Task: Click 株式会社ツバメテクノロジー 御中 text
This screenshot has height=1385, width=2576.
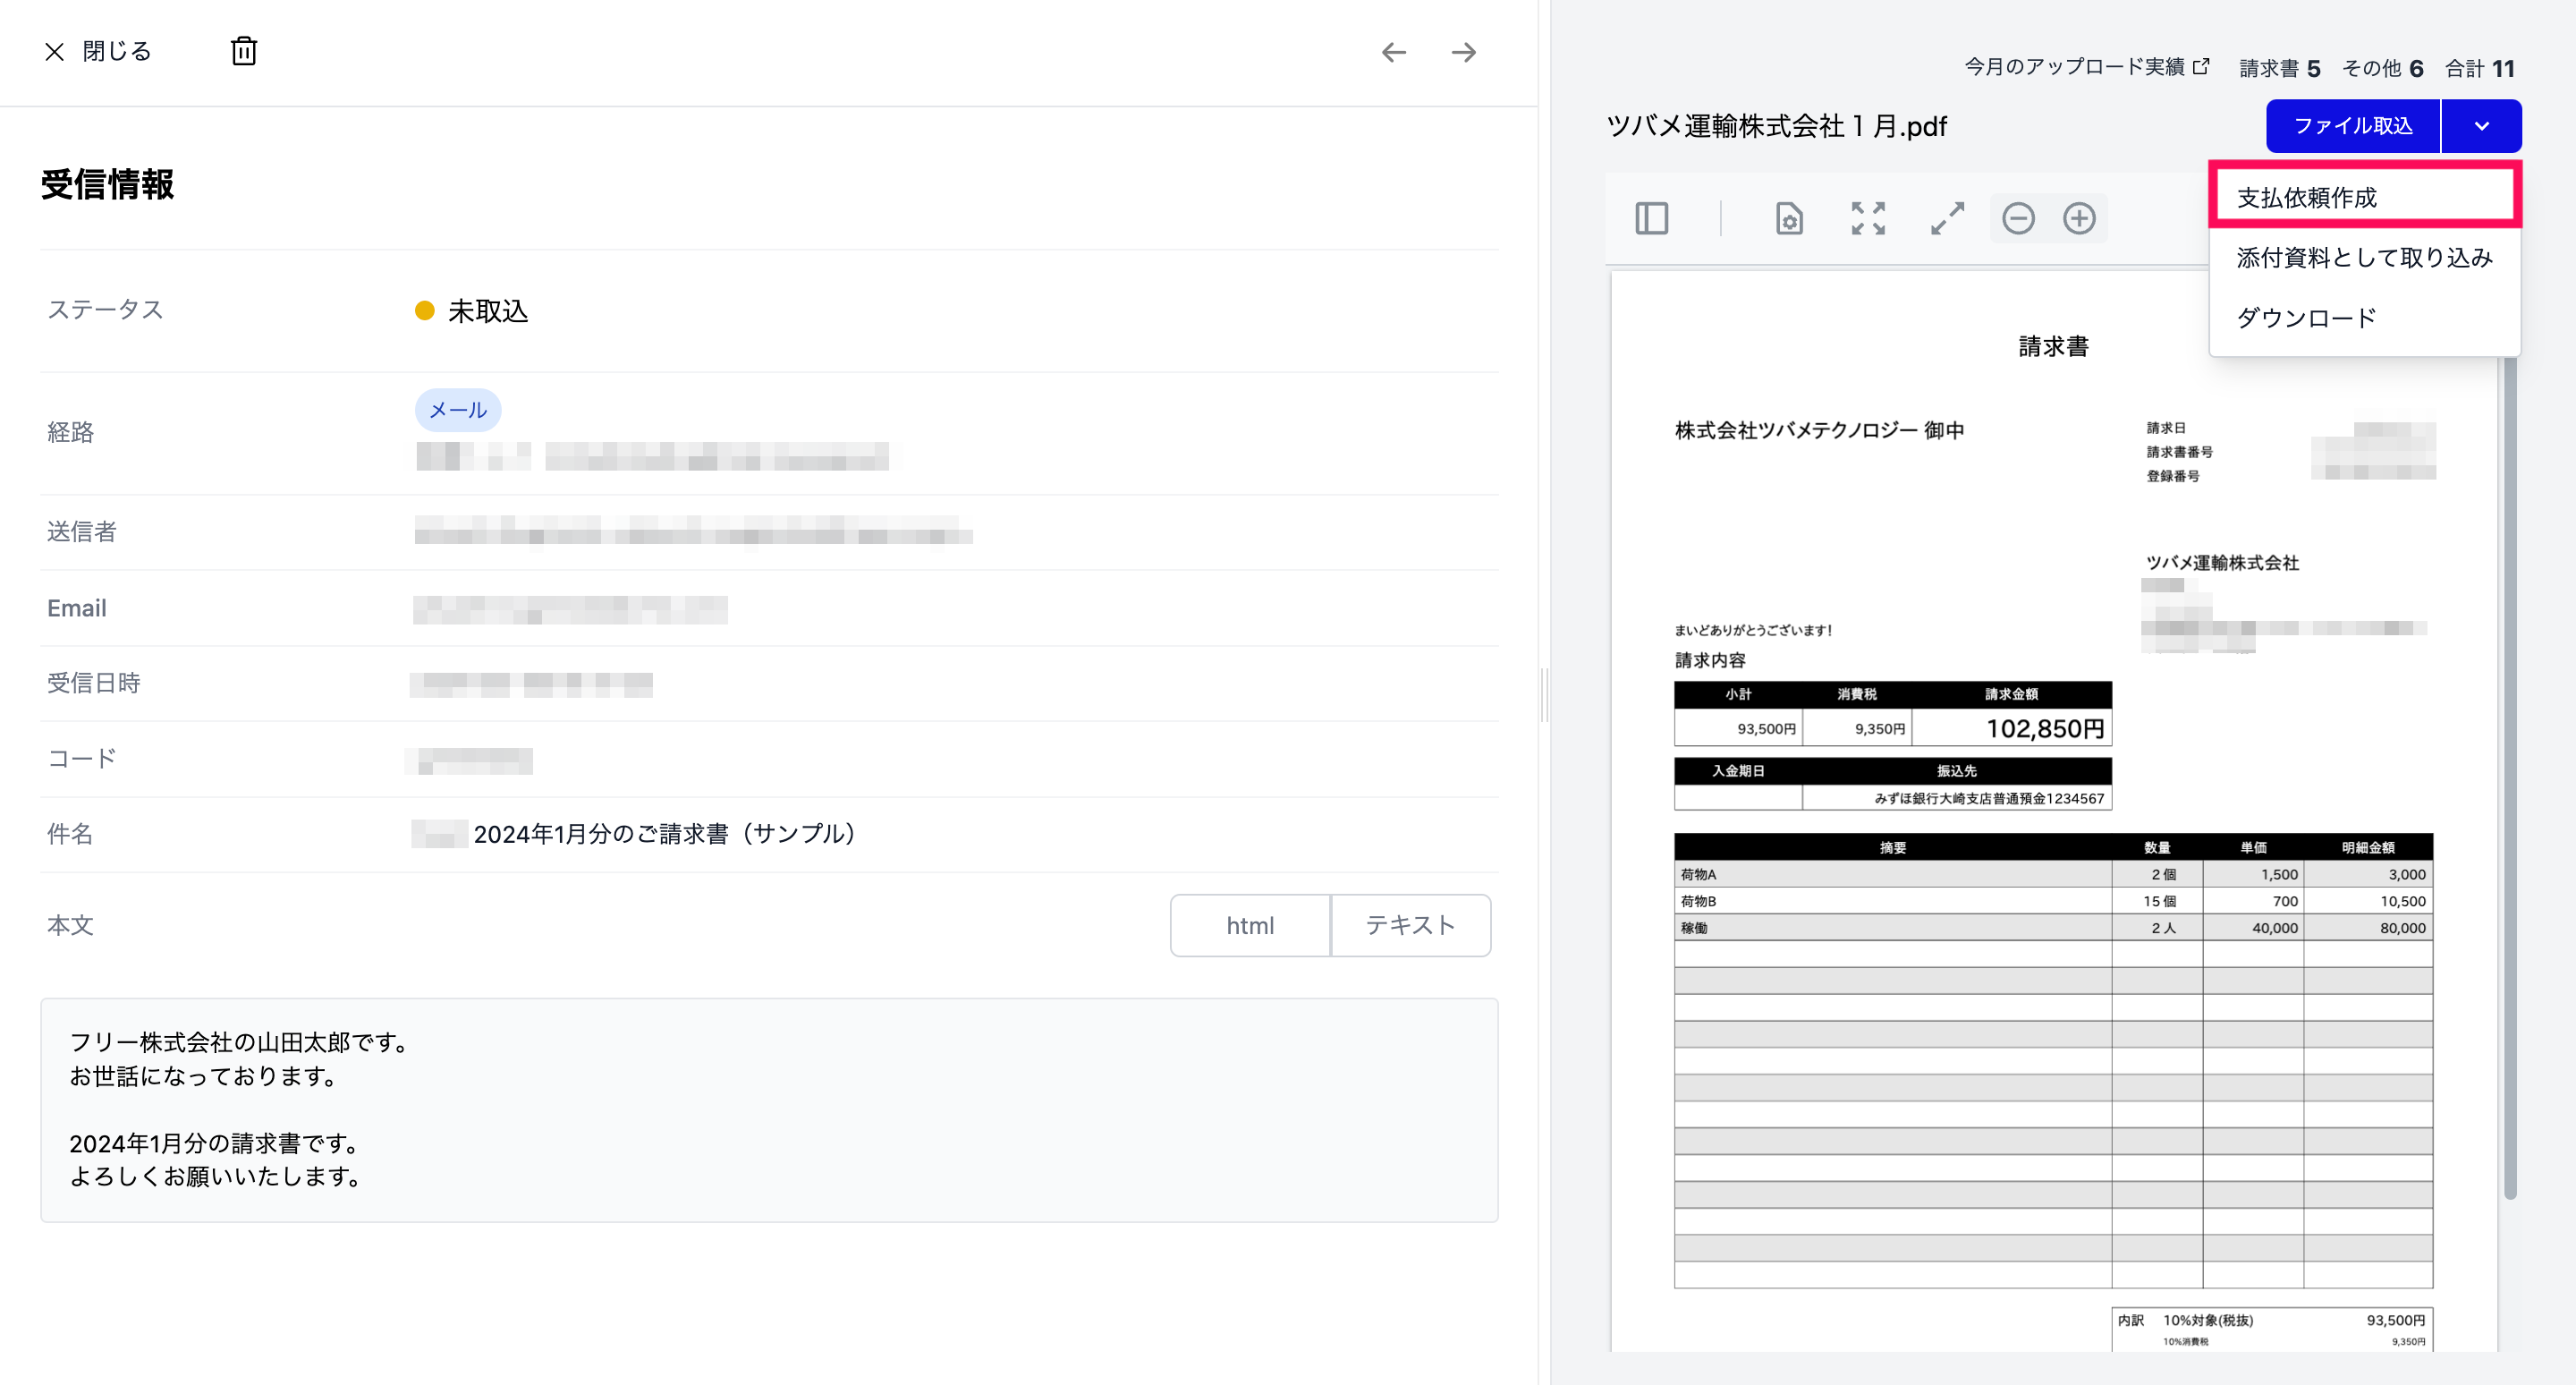Action: 1819,430
